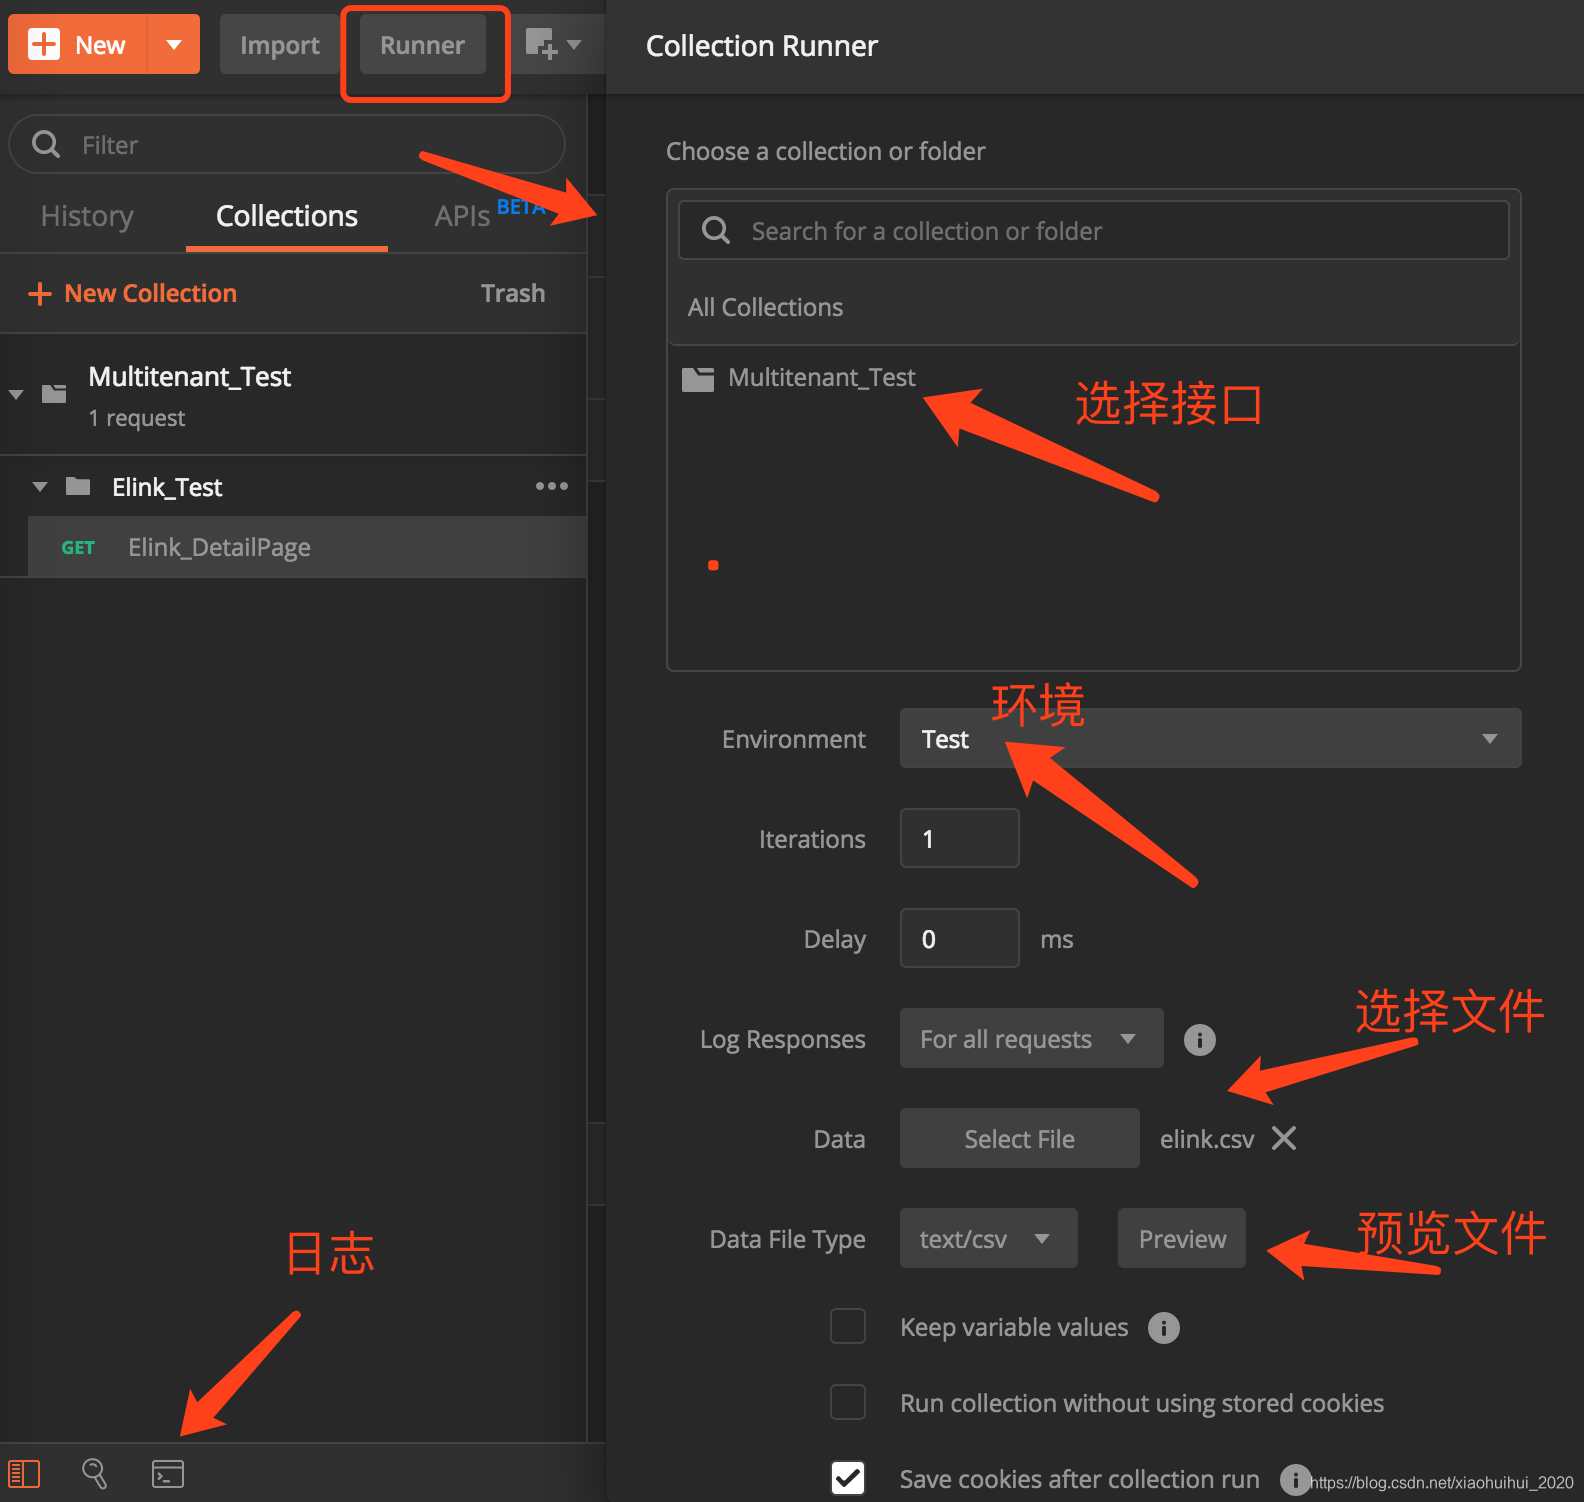Viewport: 1584px width, 1502px height.
Task: Select the Elink_Test folder row
Action: 293,487
